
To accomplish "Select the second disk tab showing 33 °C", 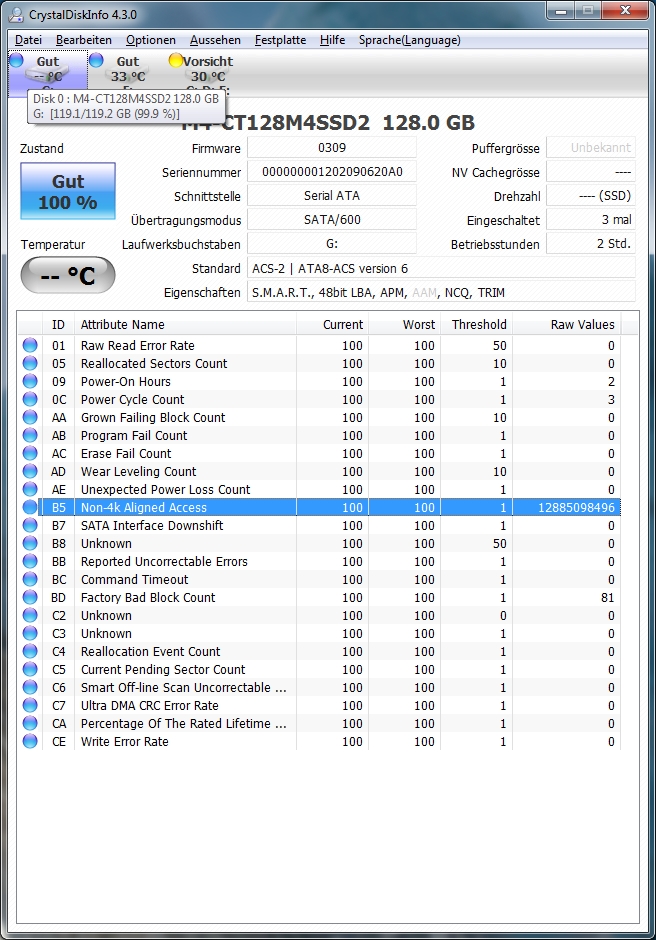I will 128,72.
